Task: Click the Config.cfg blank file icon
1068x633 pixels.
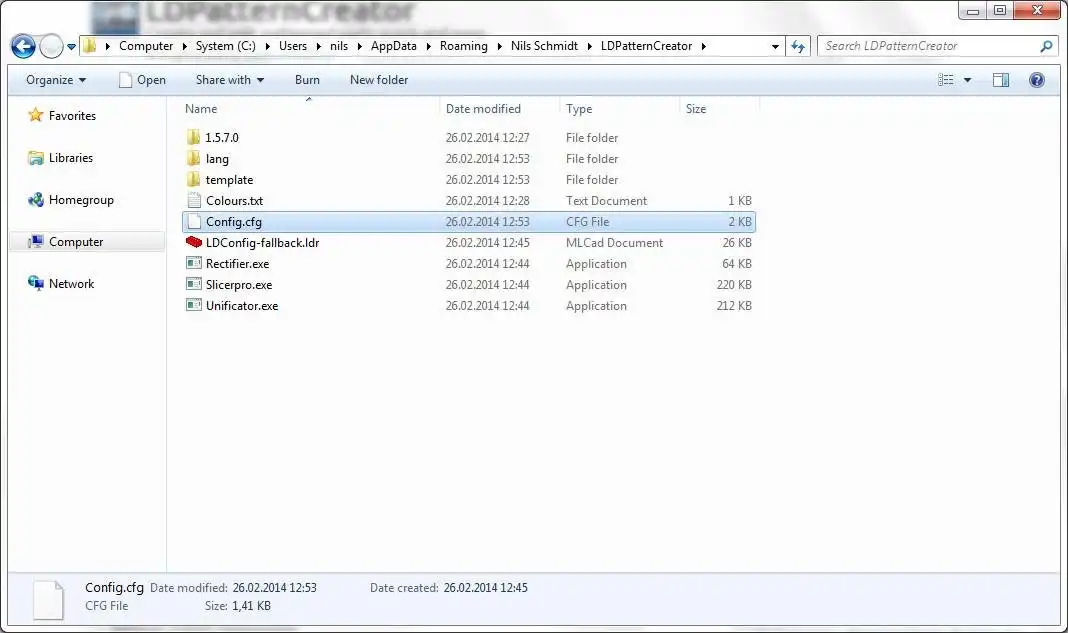Action: [x=194, y=221]
